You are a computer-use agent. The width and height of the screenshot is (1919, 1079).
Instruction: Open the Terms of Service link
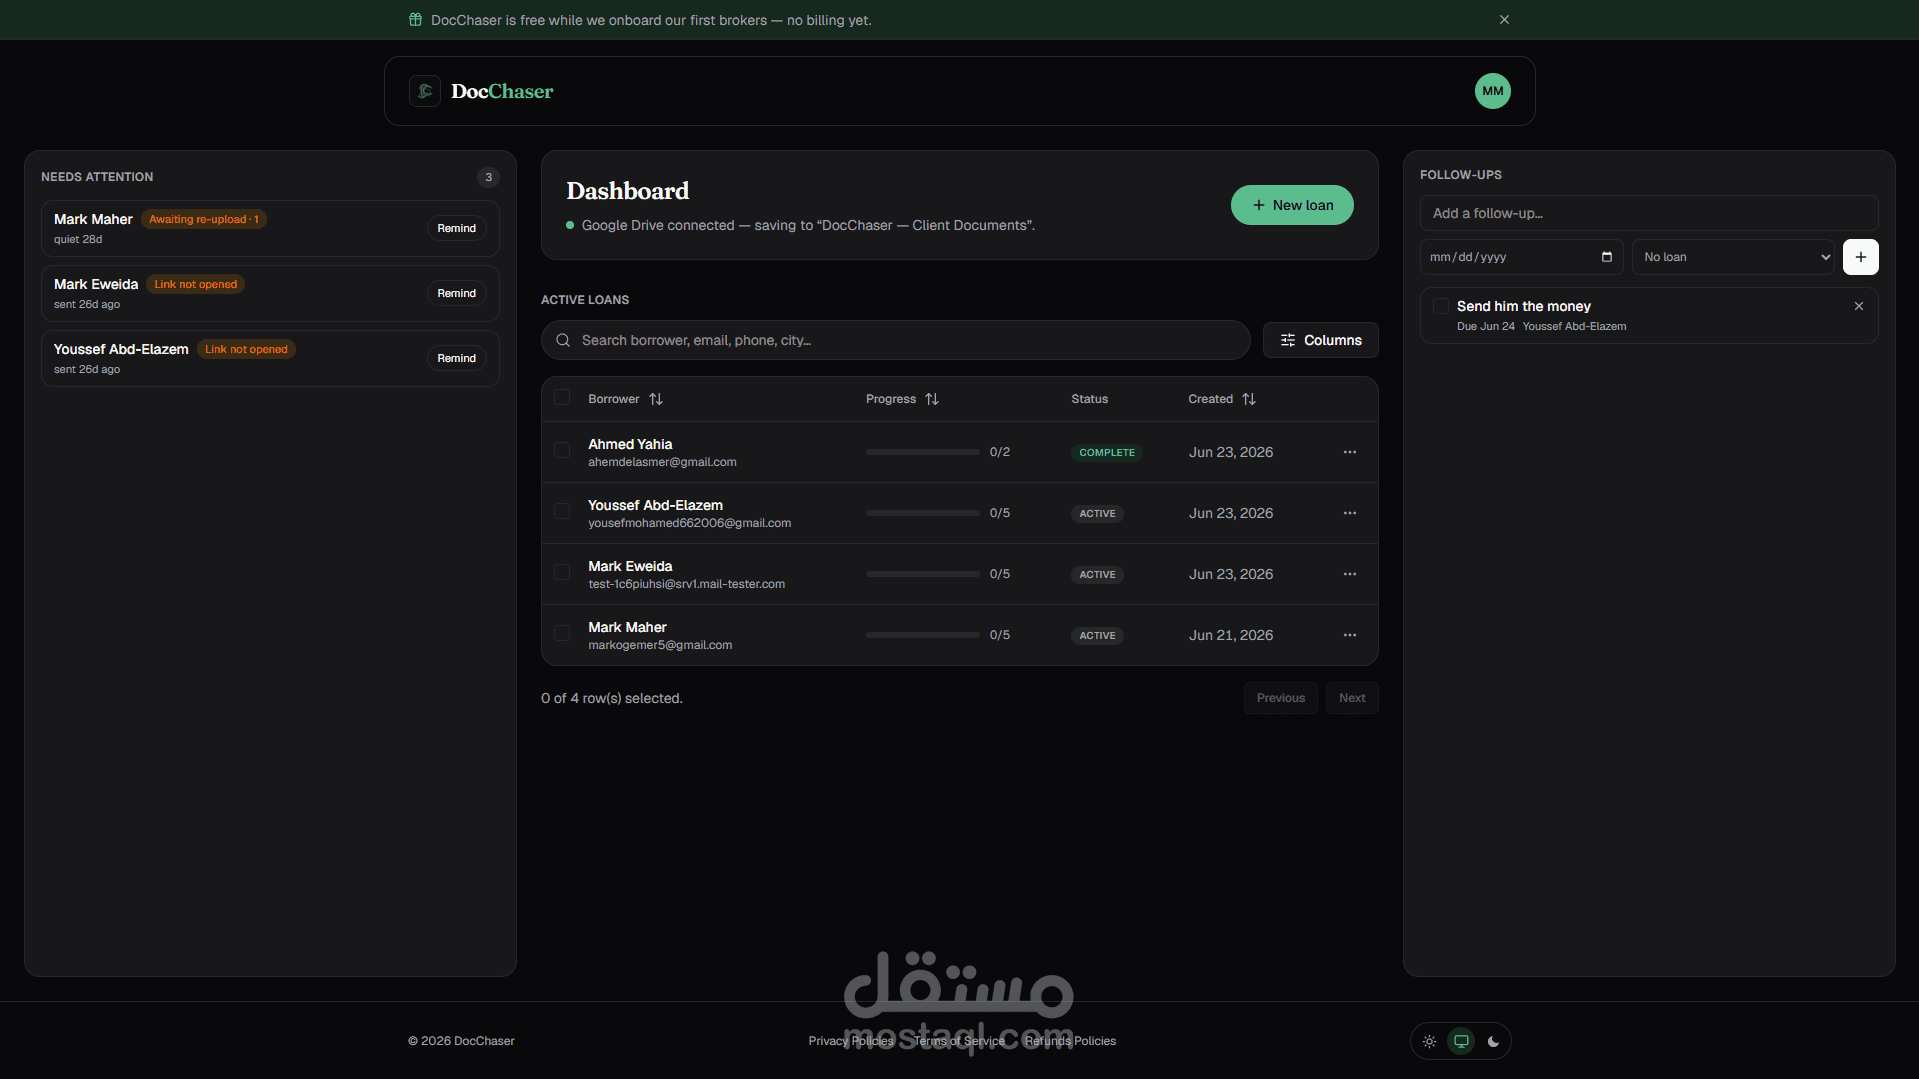coord(959,1041)
